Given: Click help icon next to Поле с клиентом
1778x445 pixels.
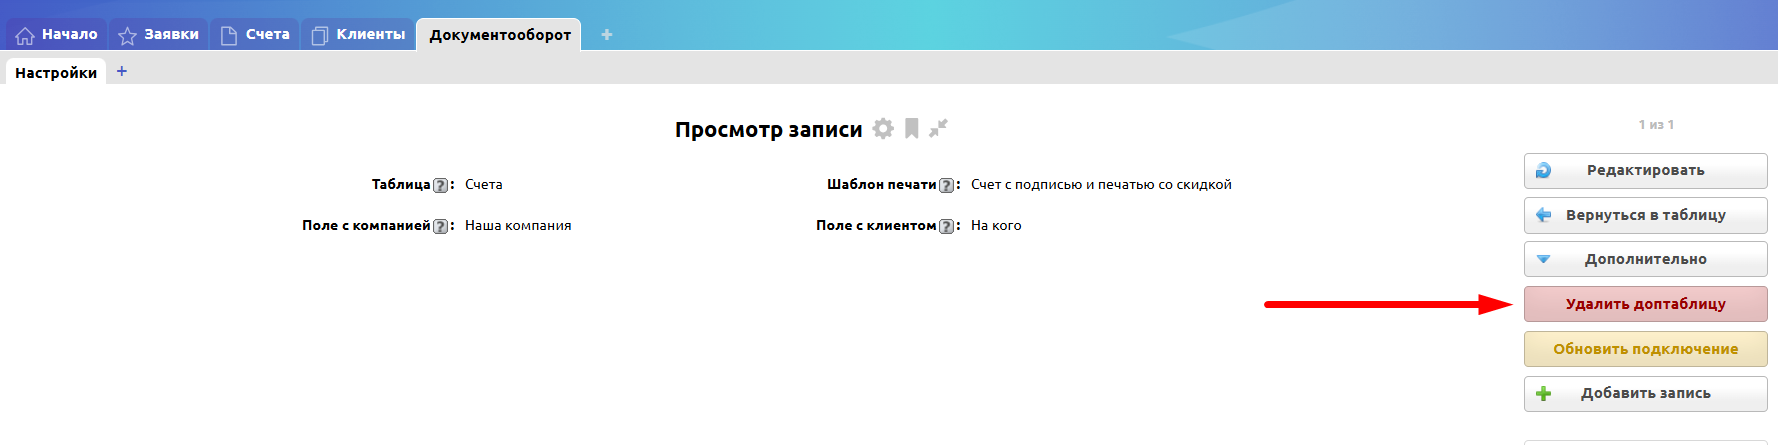Looking at the screenshot, I should [946, 226].
